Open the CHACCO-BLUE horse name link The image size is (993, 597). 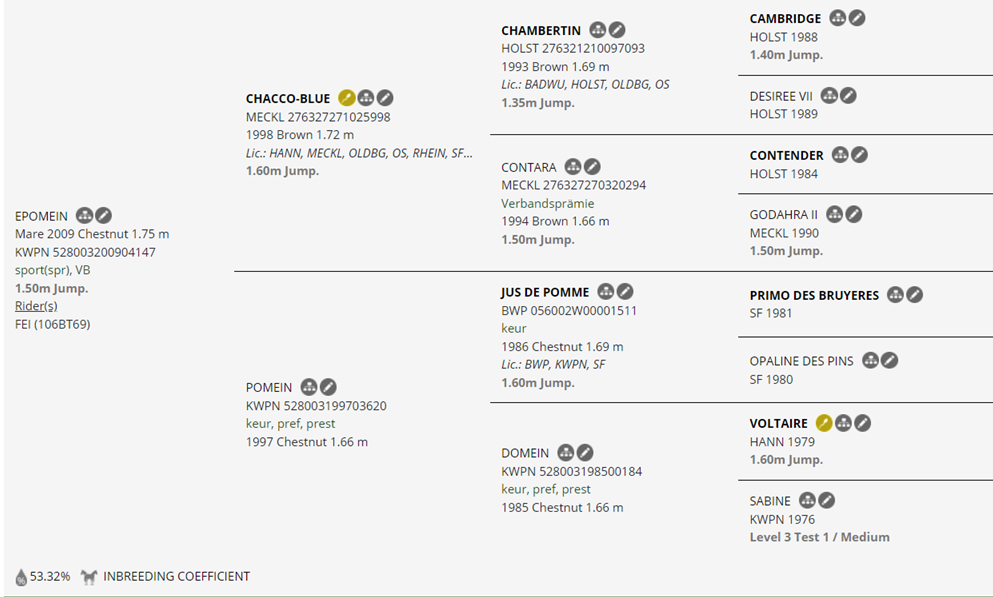[x=288, y=99]
